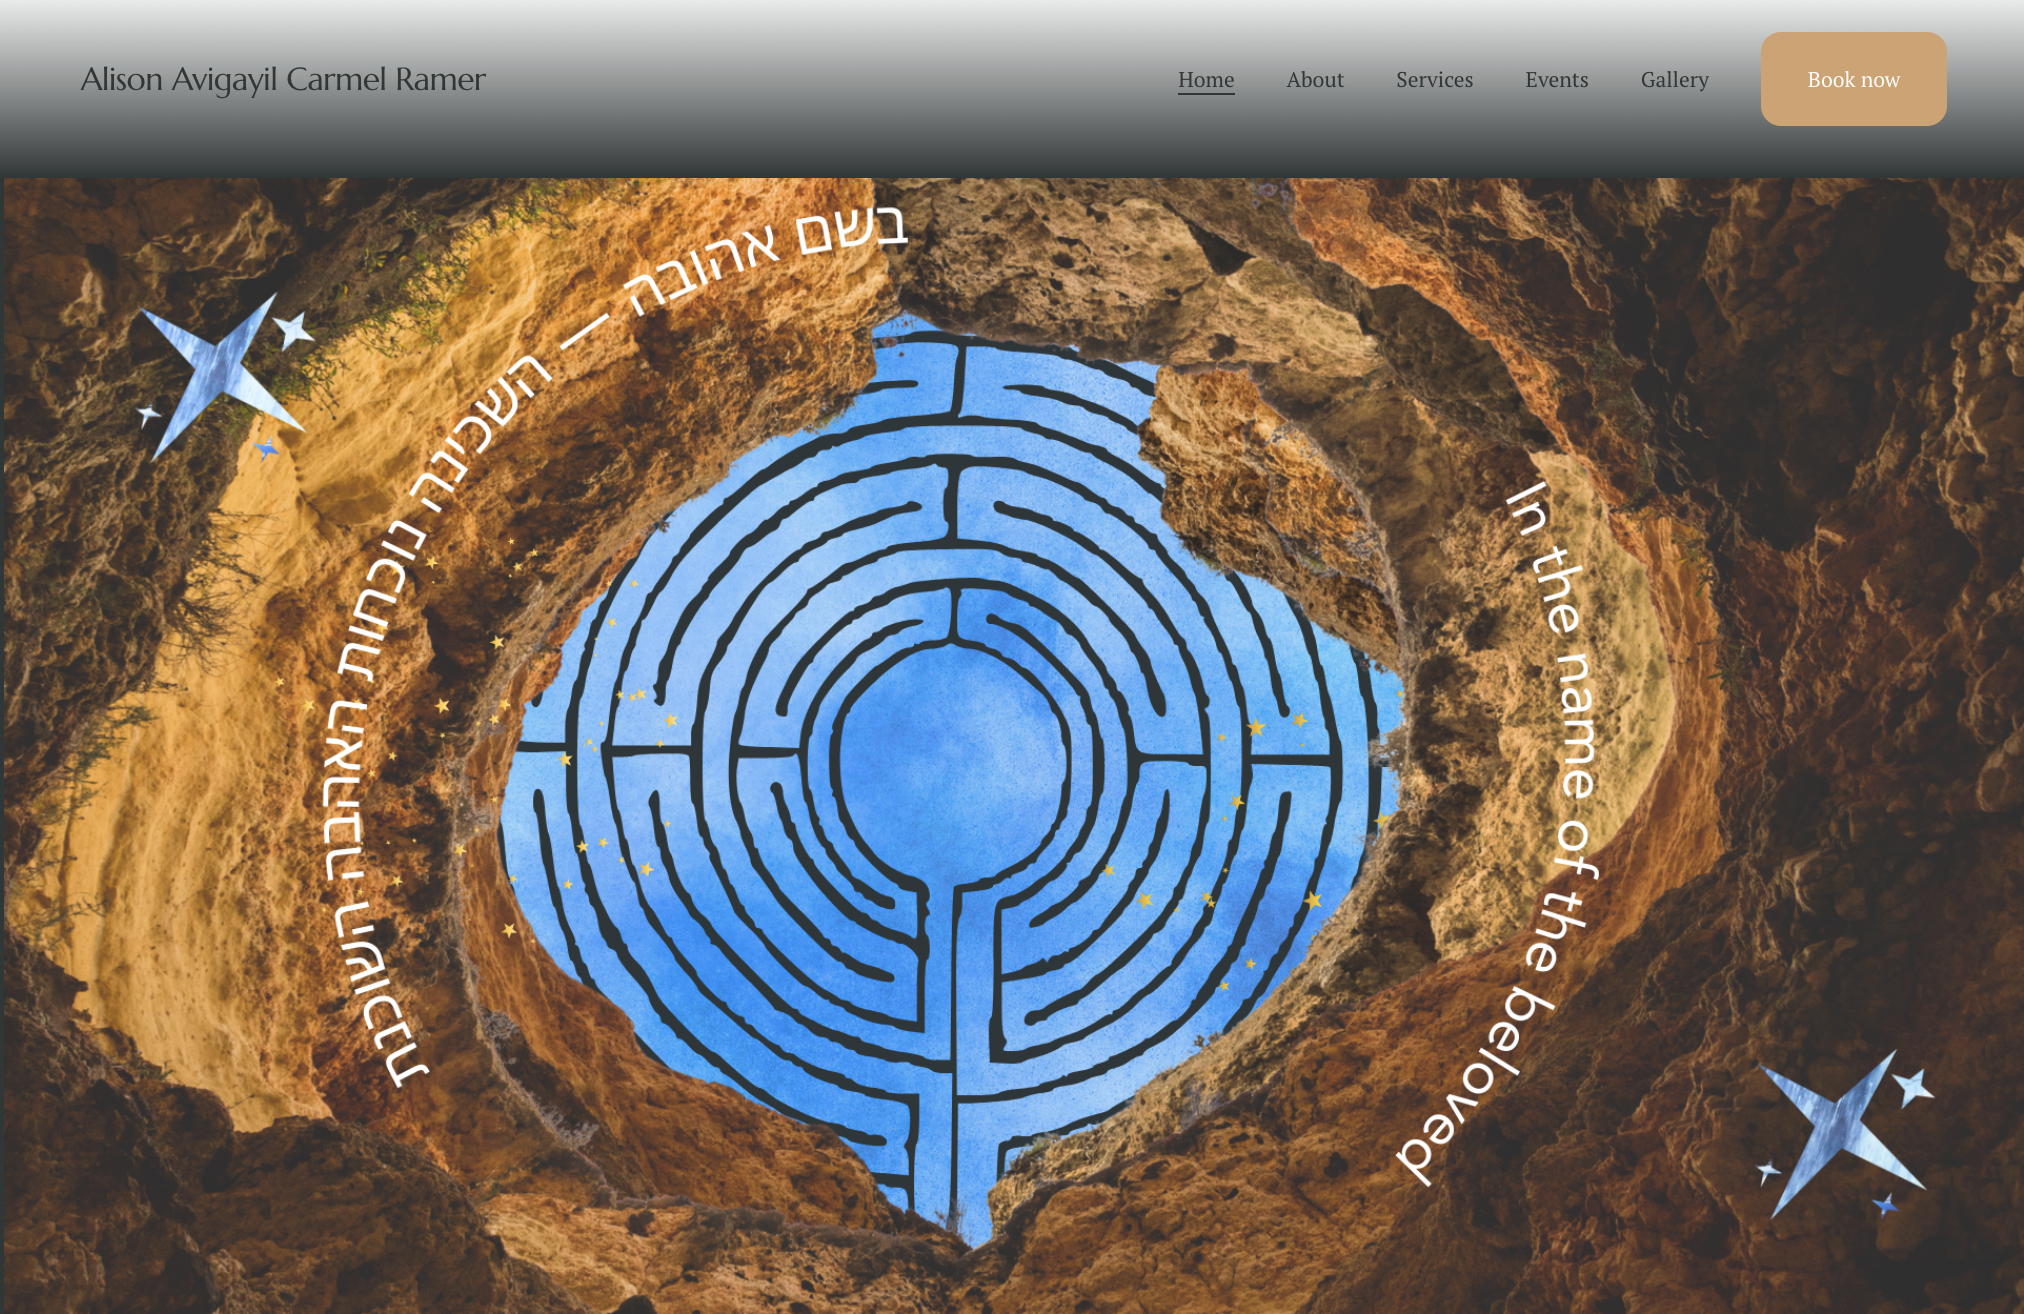Image resolution: width=2024 pixels, height=1314 pixels.
Task: Click tiny blue star below top-left large star
Action: click(x=266, y=449)
